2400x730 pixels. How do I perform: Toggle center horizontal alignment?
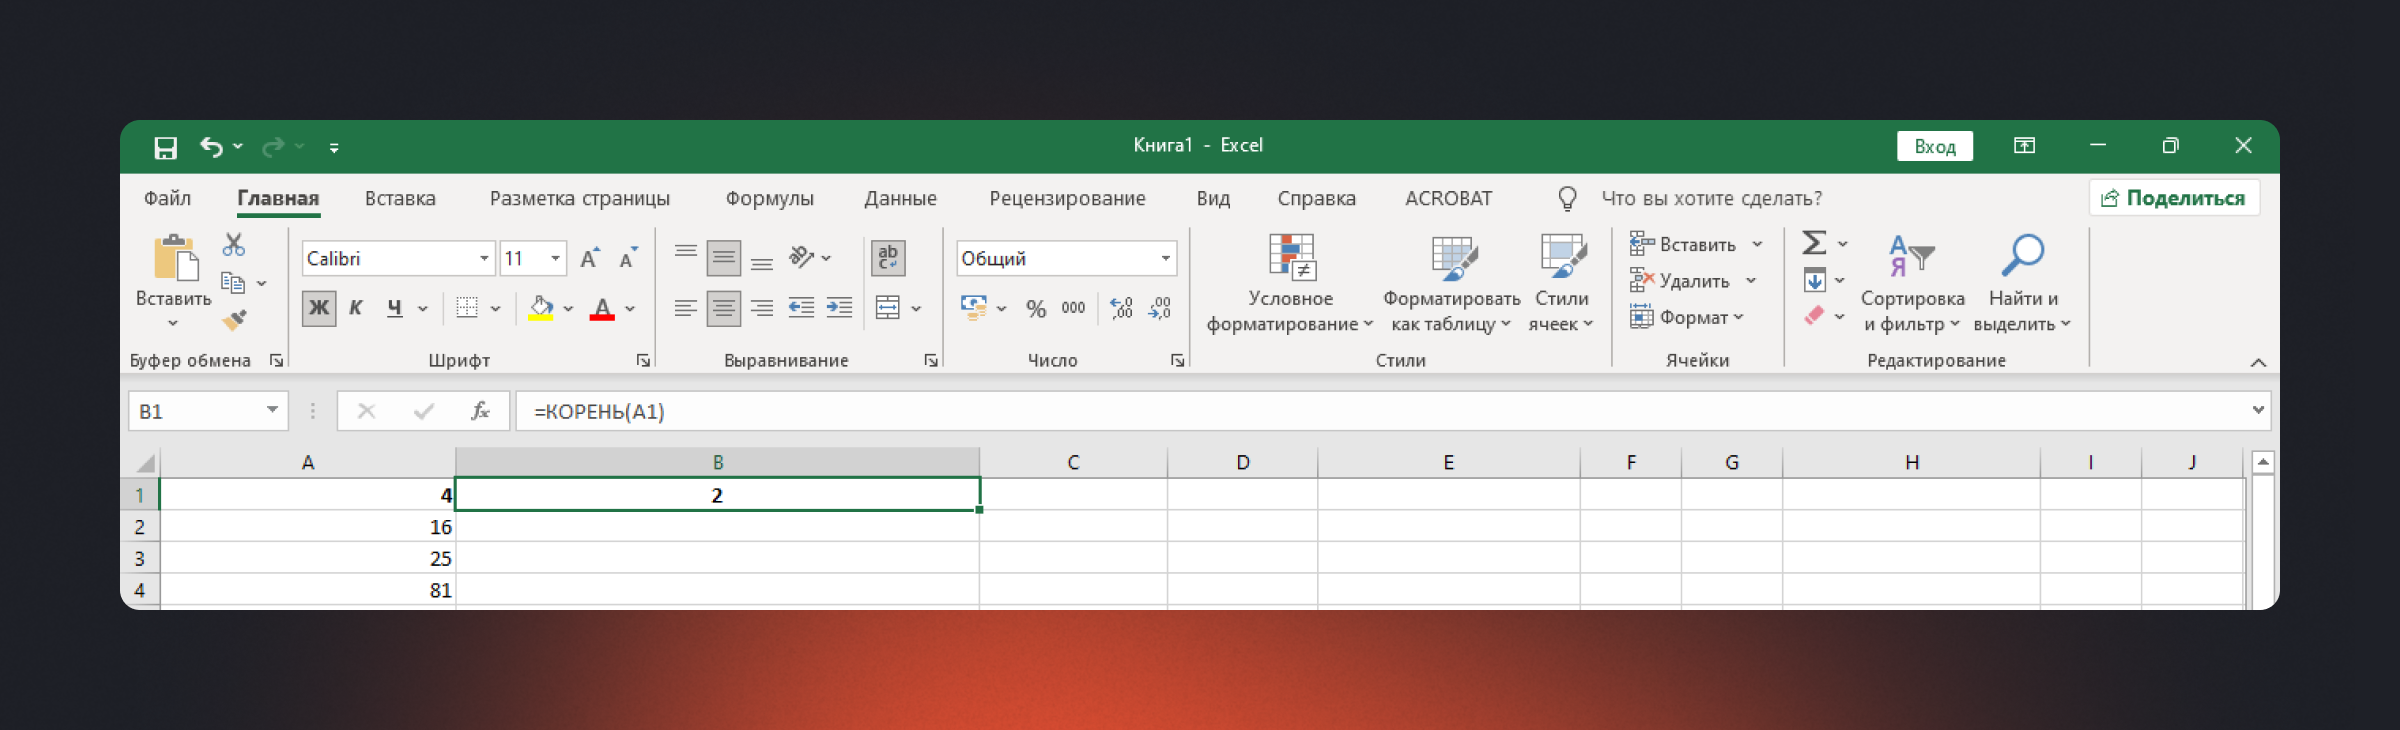[x=723, y=308]
